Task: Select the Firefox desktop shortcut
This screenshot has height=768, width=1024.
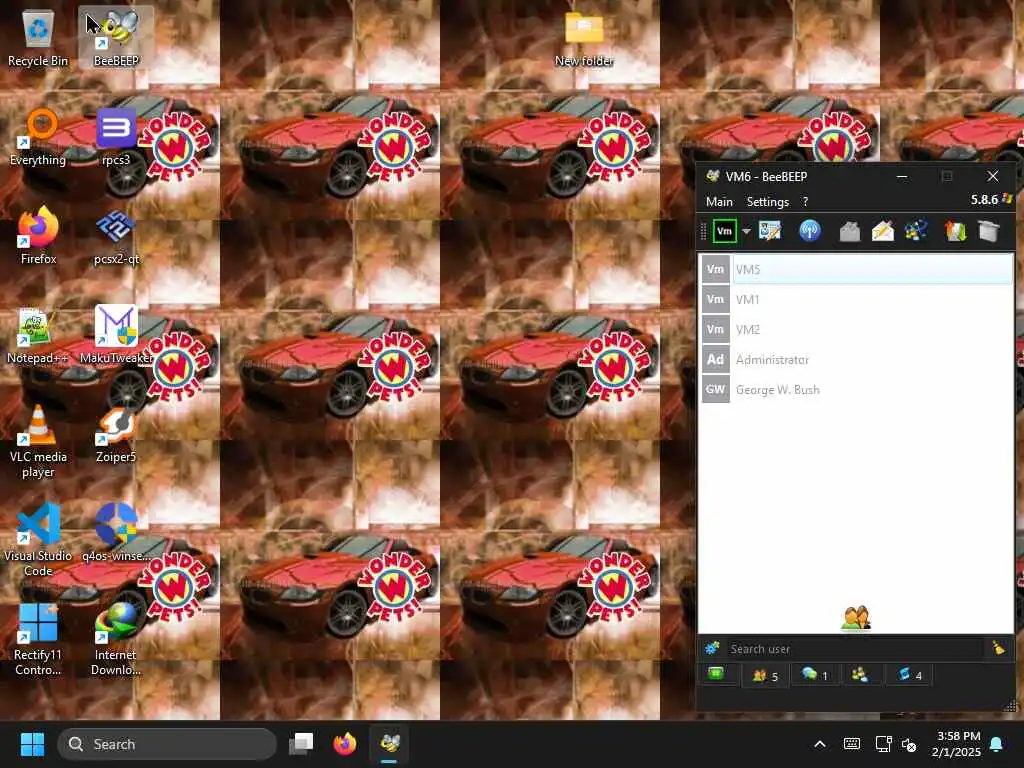Action: tap(38, 236)
